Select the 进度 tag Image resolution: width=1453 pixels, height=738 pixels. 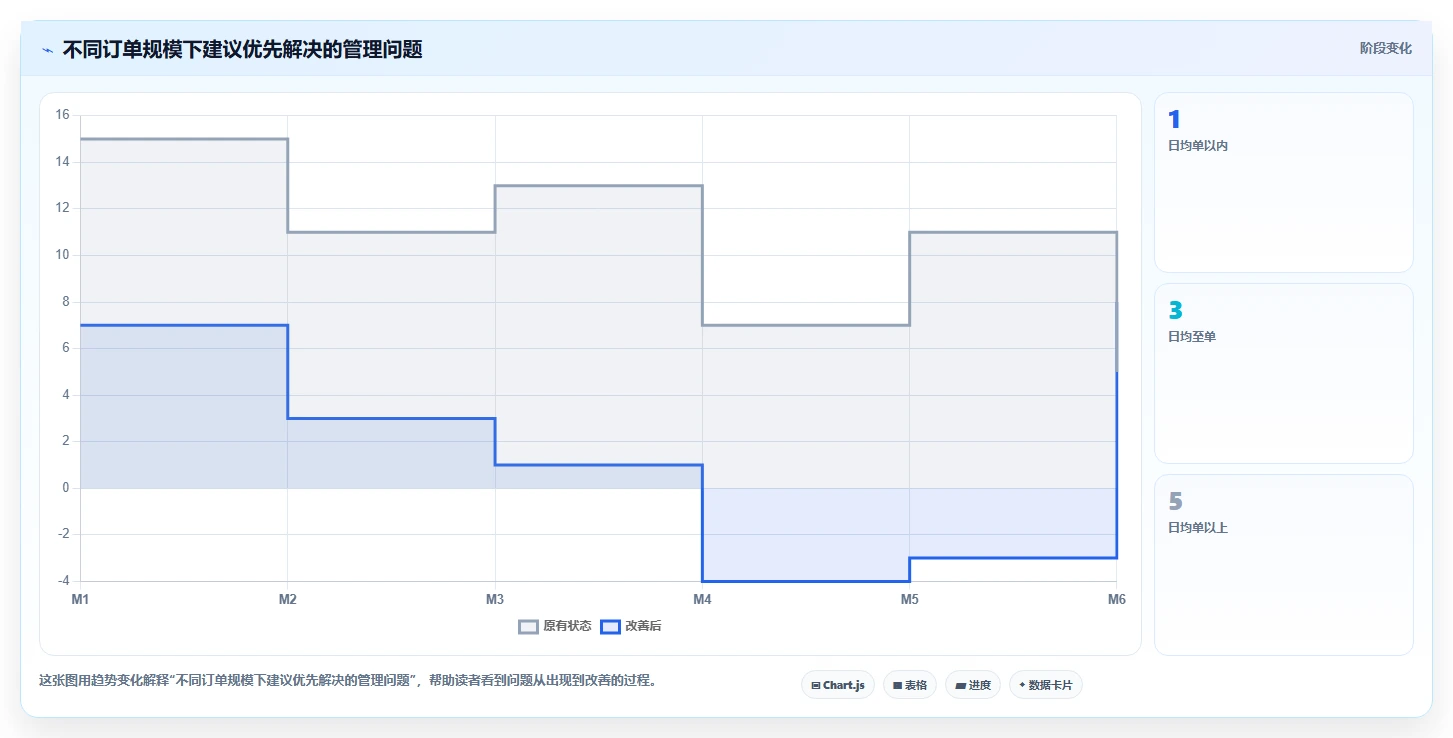click(973, 685)
